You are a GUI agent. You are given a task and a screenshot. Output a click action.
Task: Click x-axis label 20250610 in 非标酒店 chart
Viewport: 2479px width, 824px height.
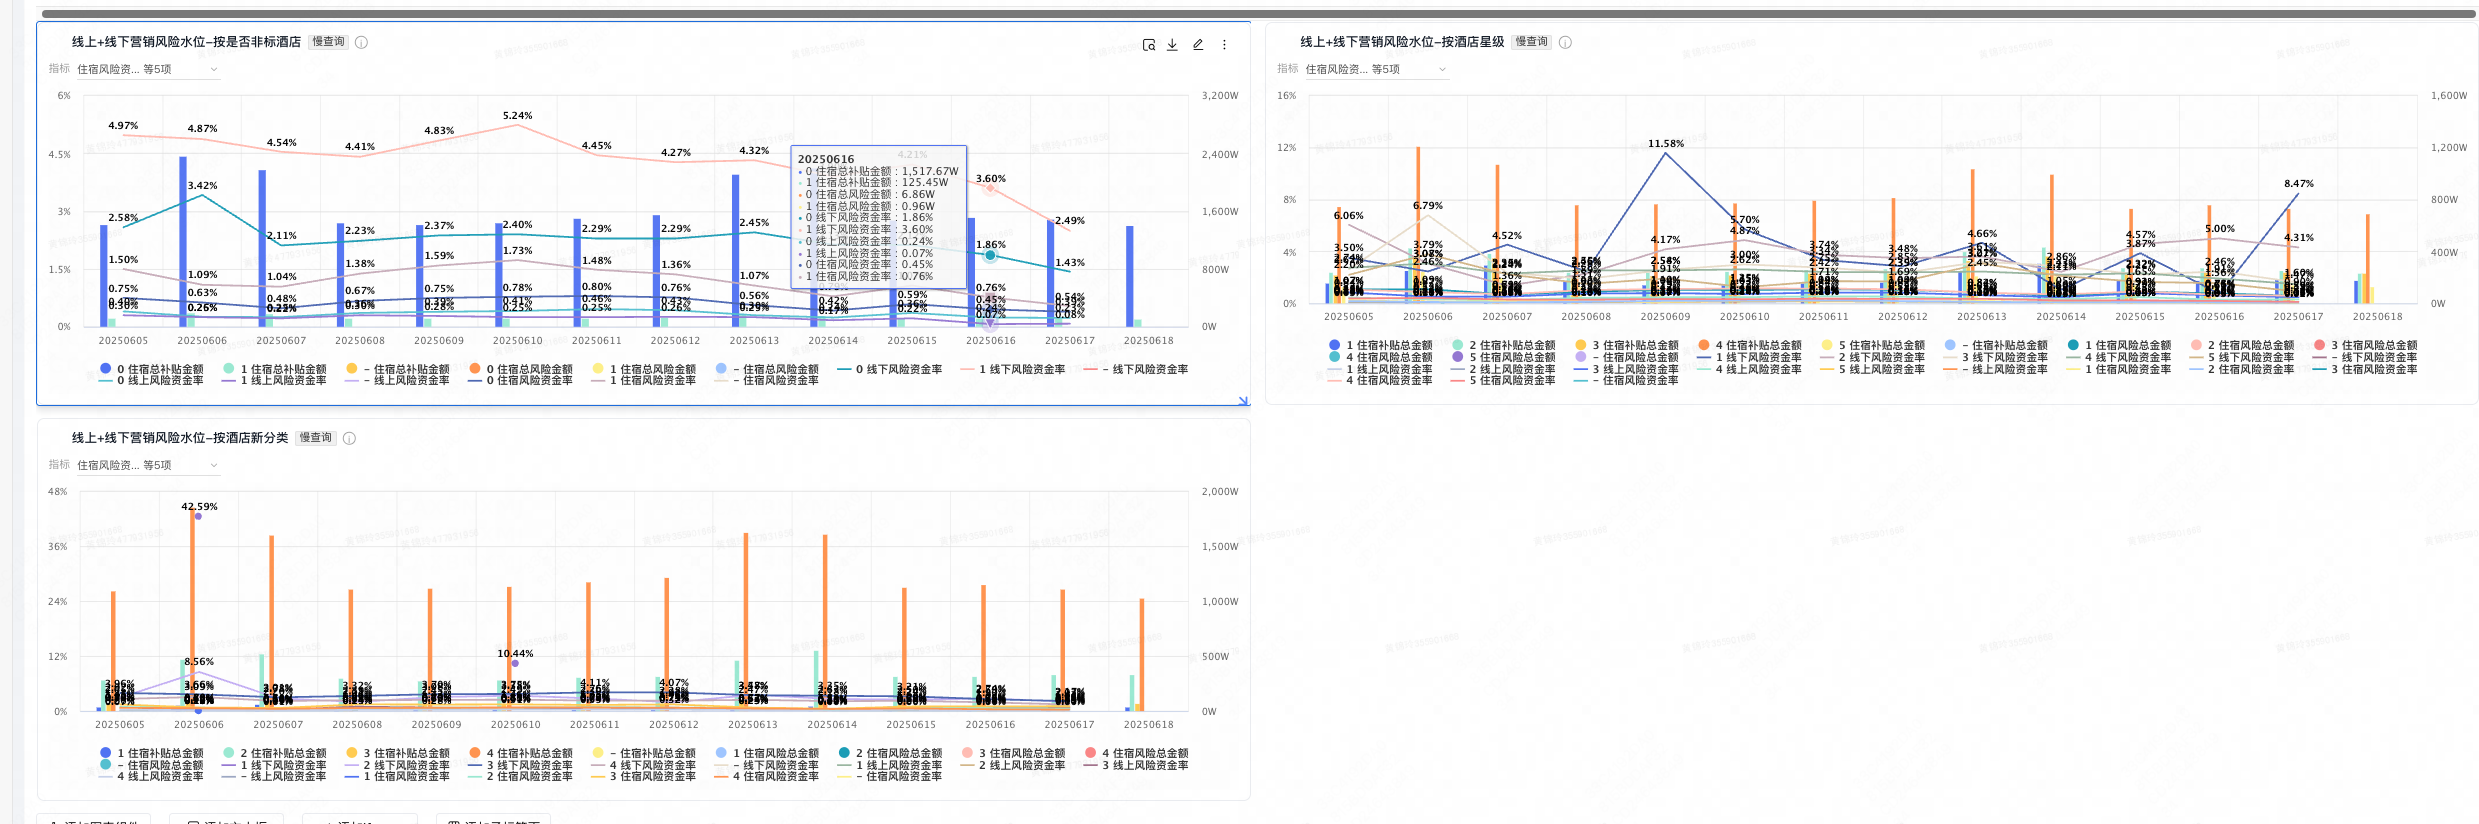click(x=517, y=341)
